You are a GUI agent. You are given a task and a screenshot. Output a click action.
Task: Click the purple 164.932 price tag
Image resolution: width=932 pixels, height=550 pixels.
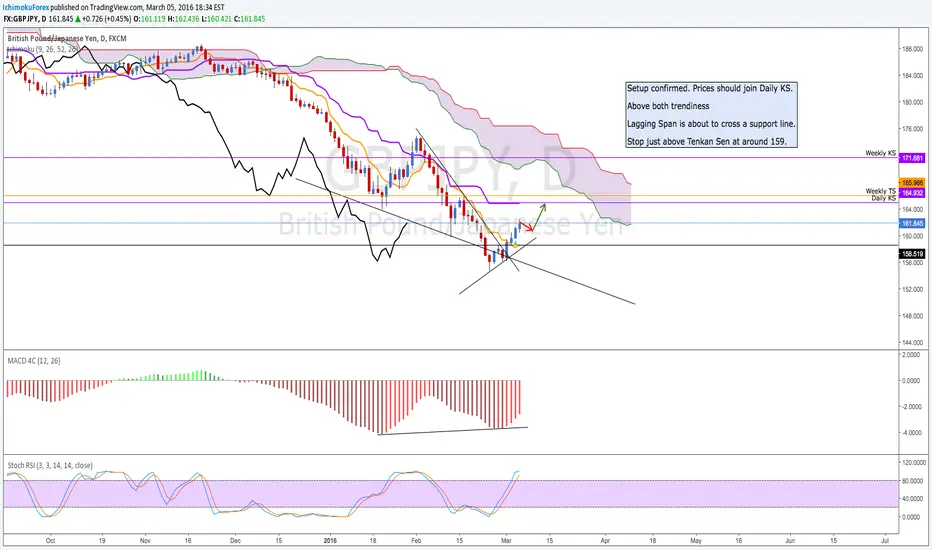point(912,193)
